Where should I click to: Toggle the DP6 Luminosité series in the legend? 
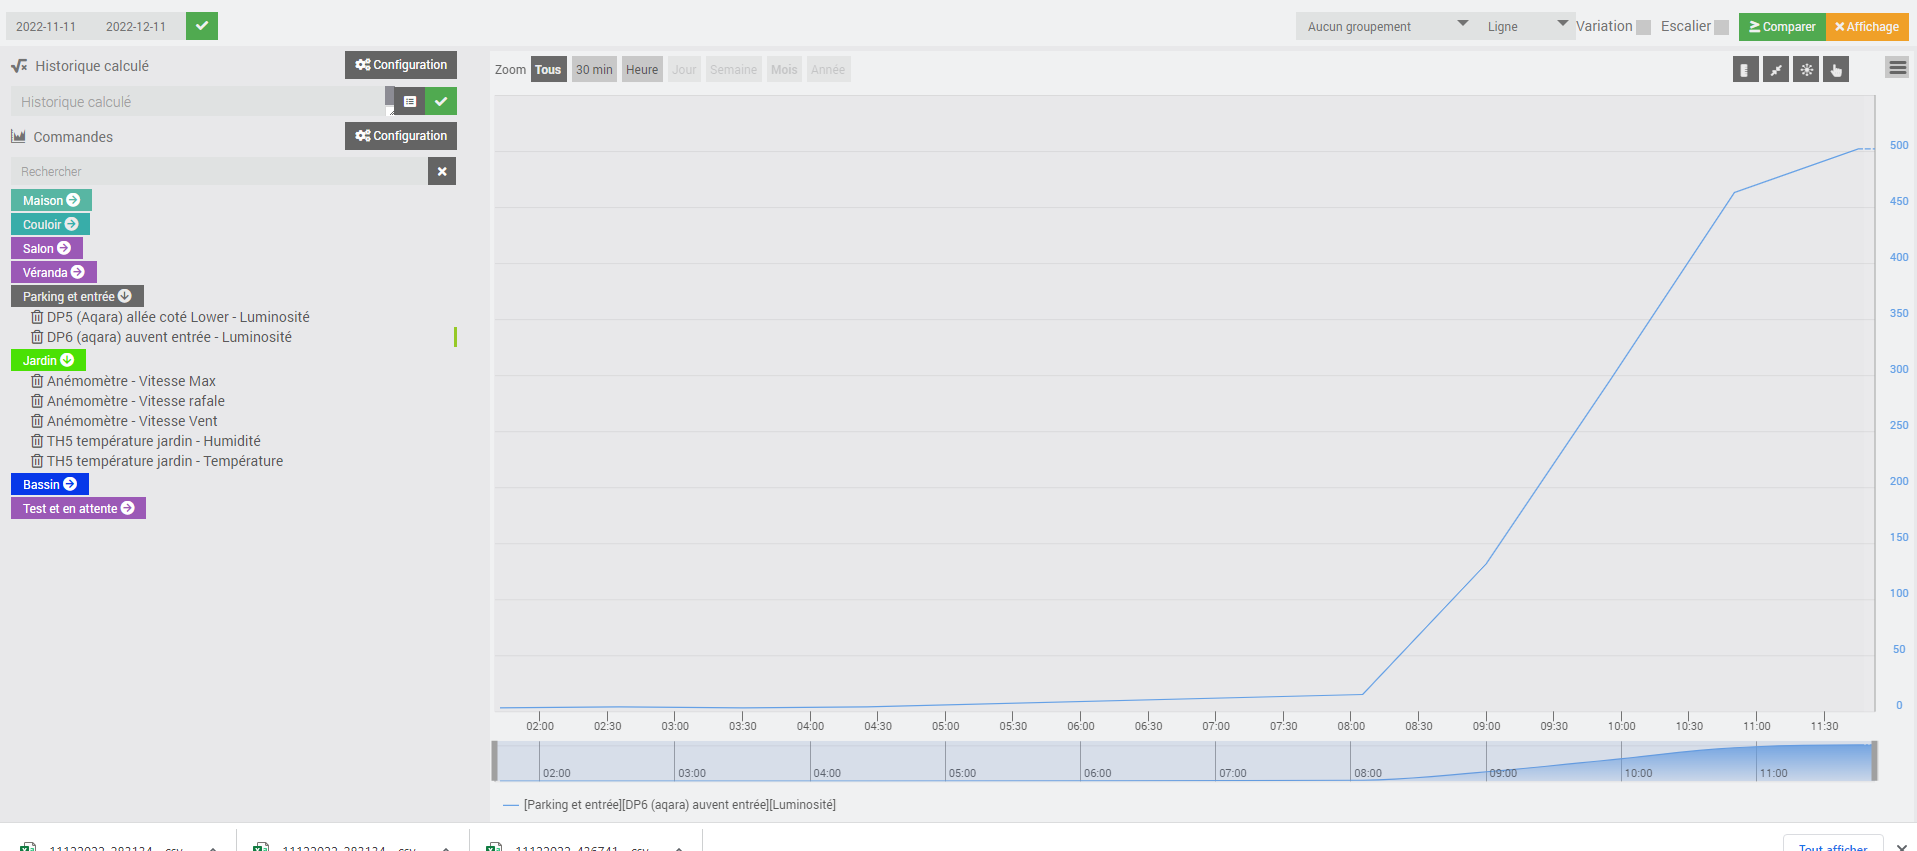click(x=669, y=805)
